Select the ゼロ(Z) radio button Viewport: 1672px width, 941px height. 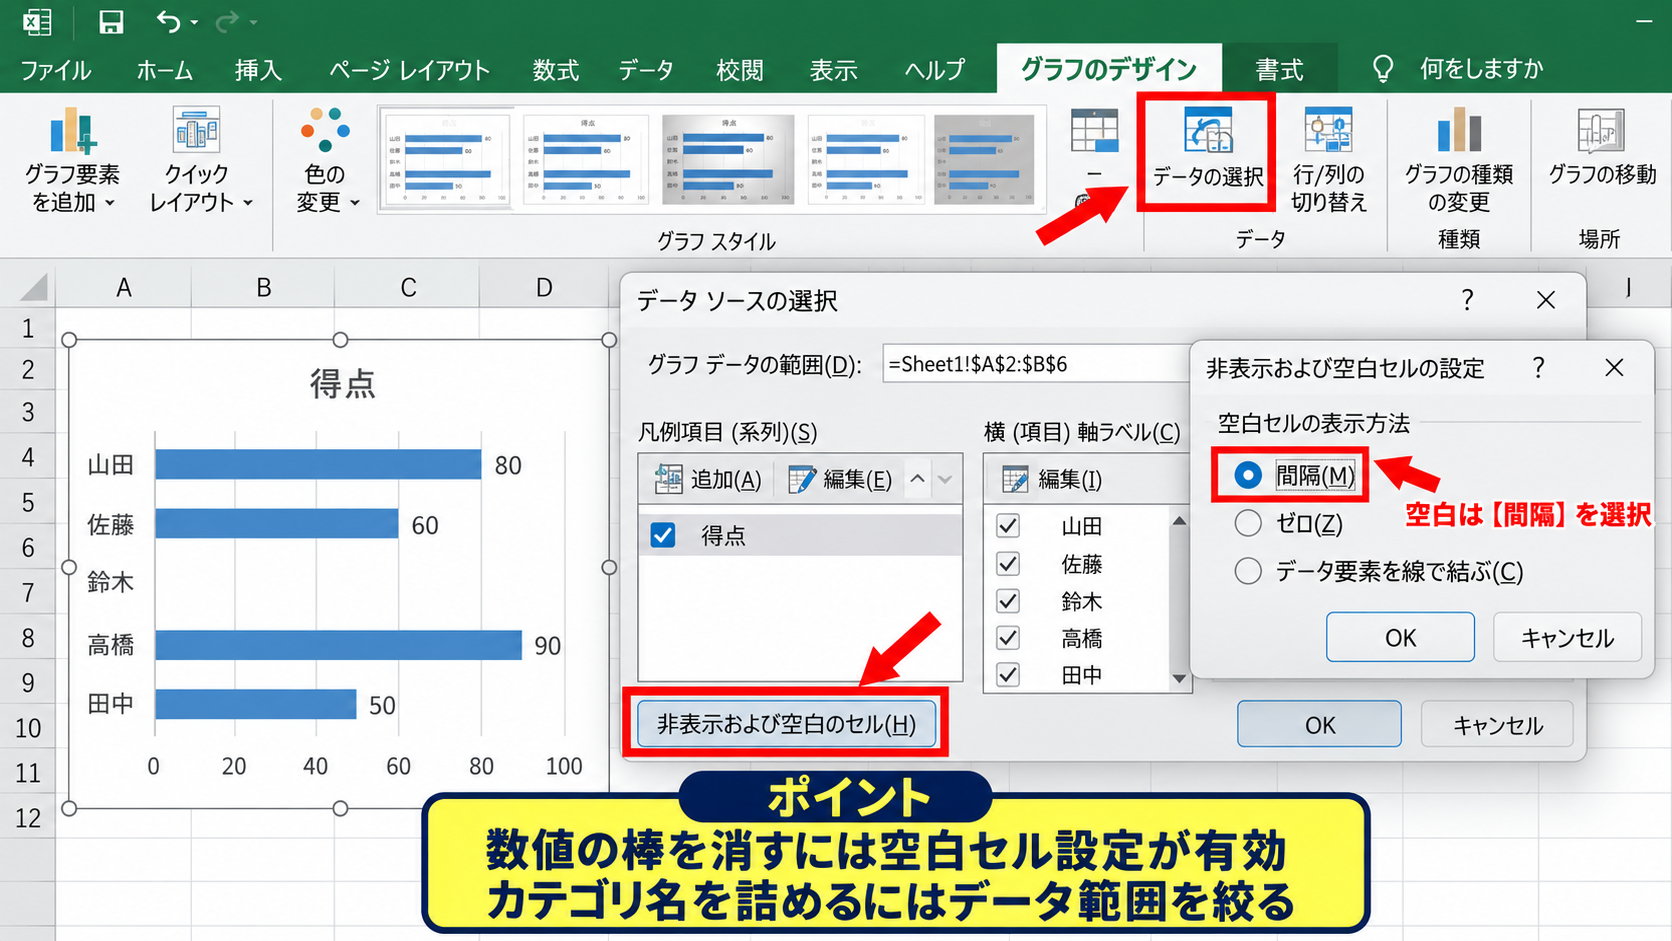click(x=1248, y=523)
